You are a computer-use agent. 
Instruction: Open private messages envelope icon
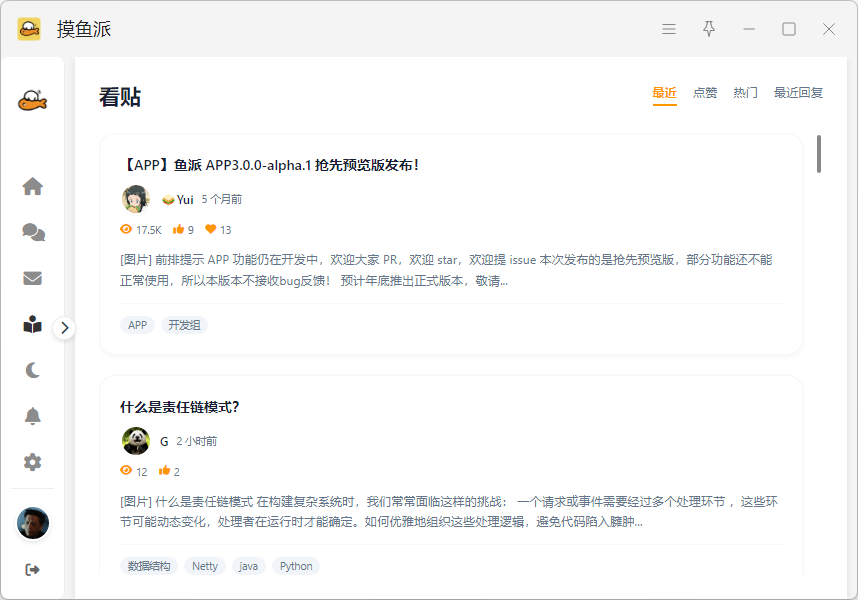pyautogui.click(x=33, y=278)
